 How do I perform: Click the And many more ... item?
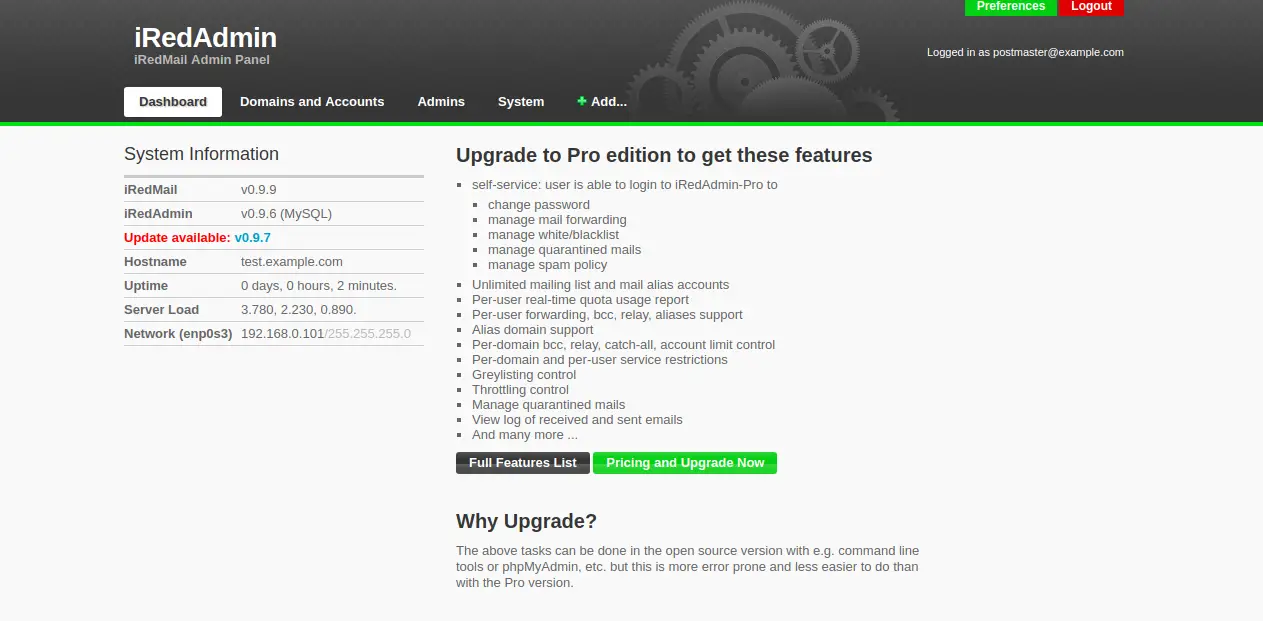525,435
